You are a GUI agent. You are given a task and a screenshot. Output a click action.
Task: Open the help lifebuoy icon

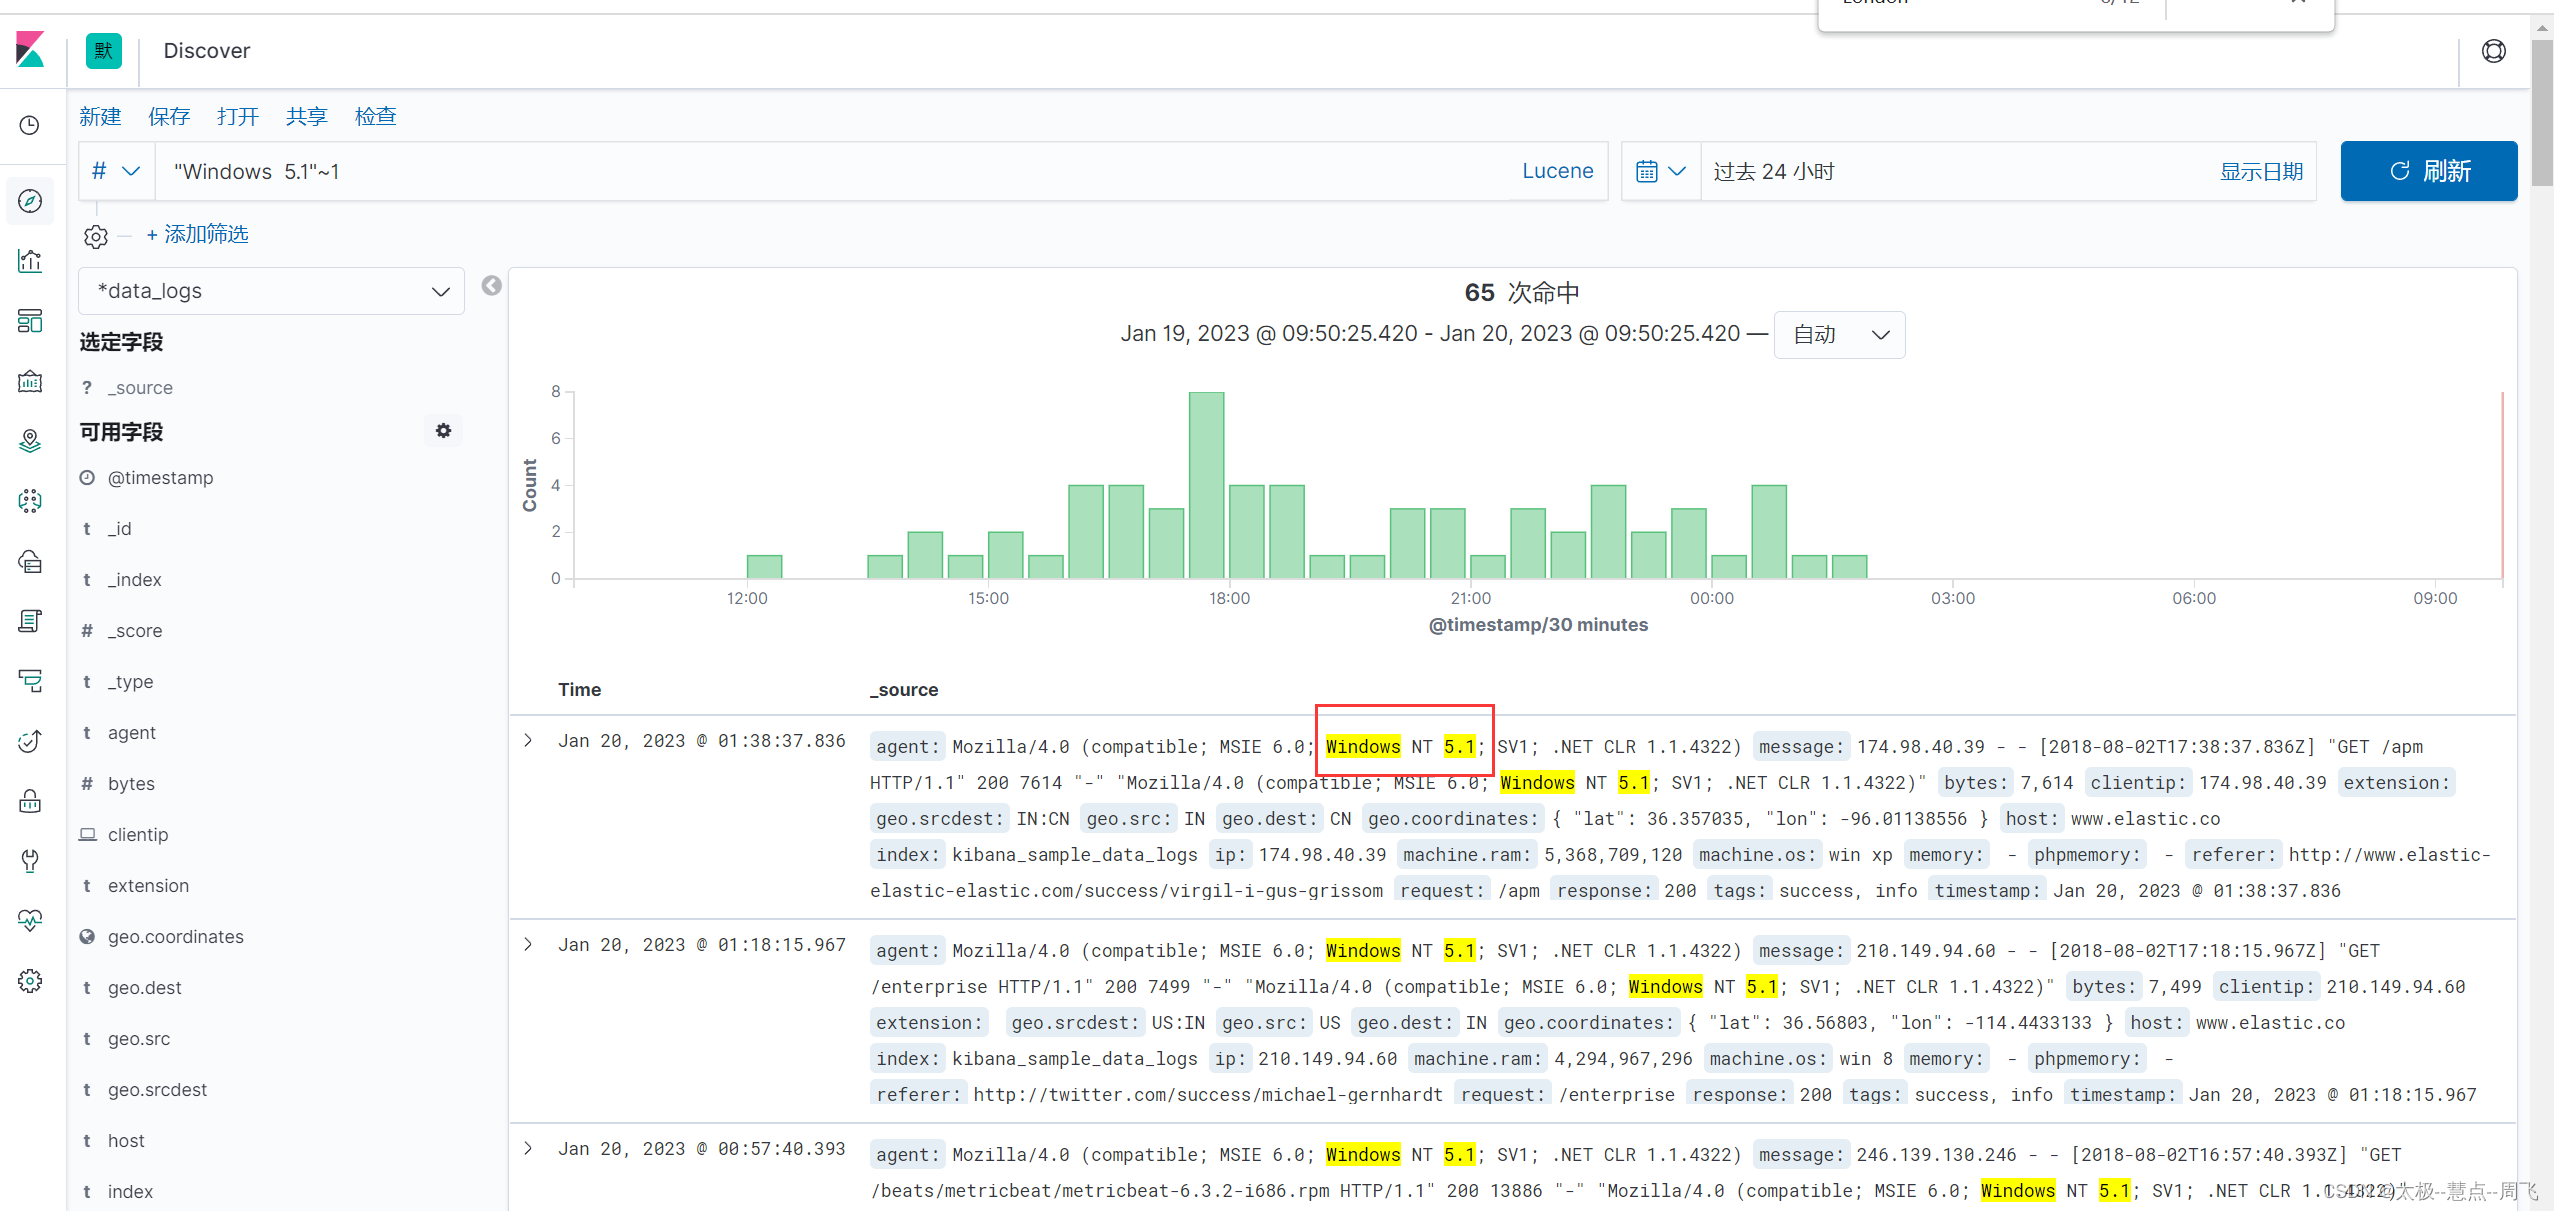point(2493,51)
